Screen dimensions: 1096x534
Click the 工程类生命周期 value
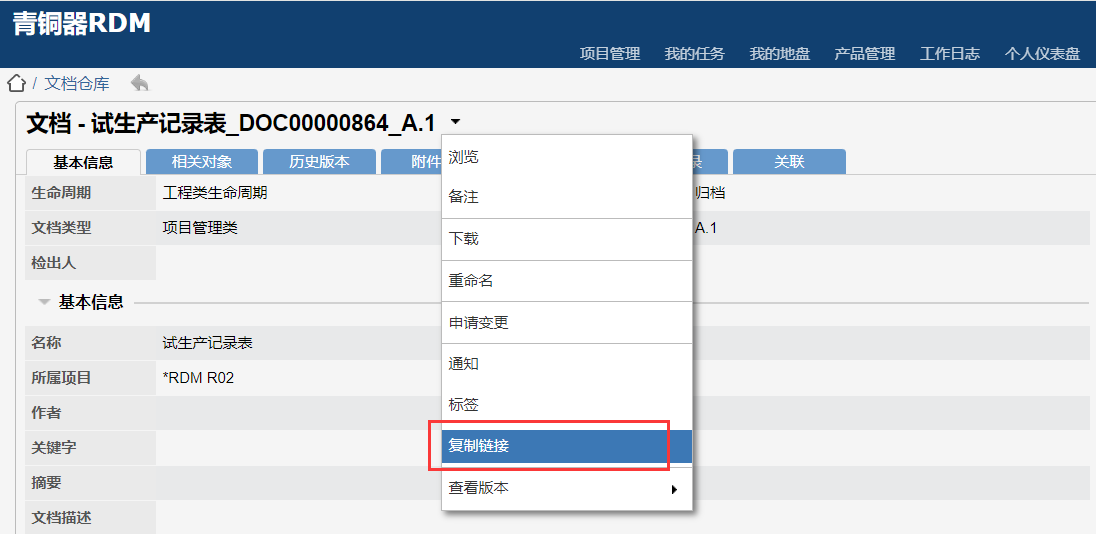[x=215, y=193]
